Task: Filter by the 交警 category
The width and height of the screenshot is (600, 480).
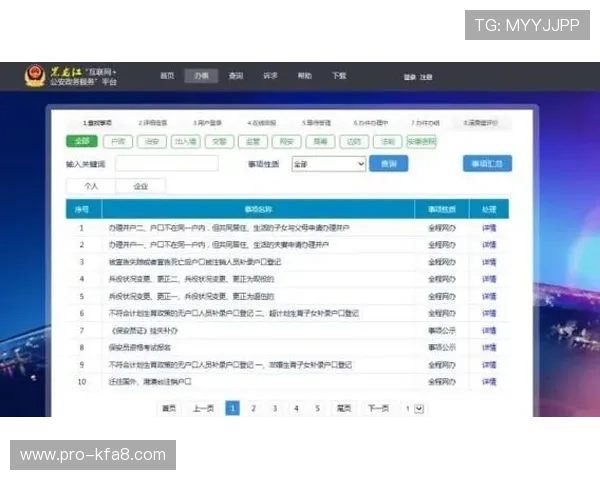Action: (x=219, y=142)
